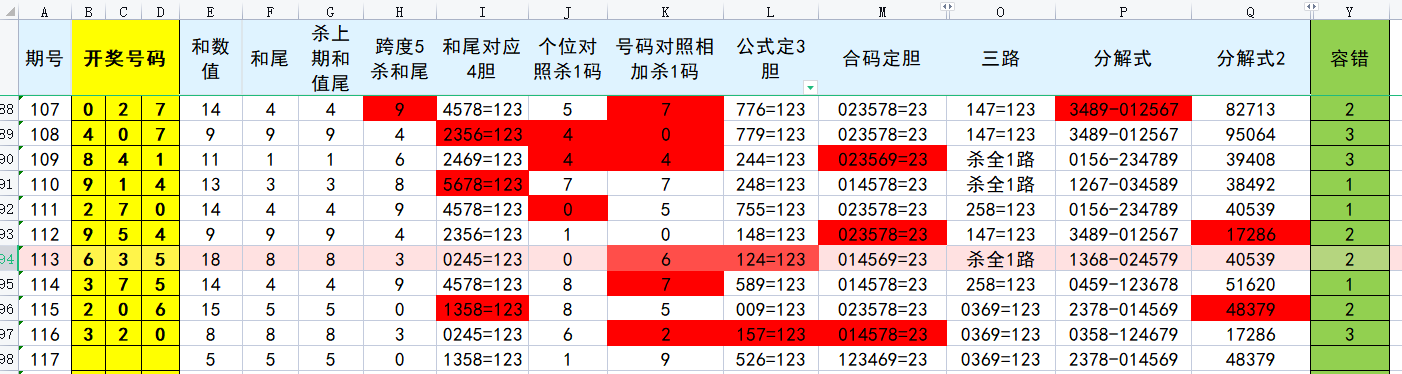Select the 跨度5杀和尾 header cell
This screenshot has height=374, width=1402.
point(400,57)
